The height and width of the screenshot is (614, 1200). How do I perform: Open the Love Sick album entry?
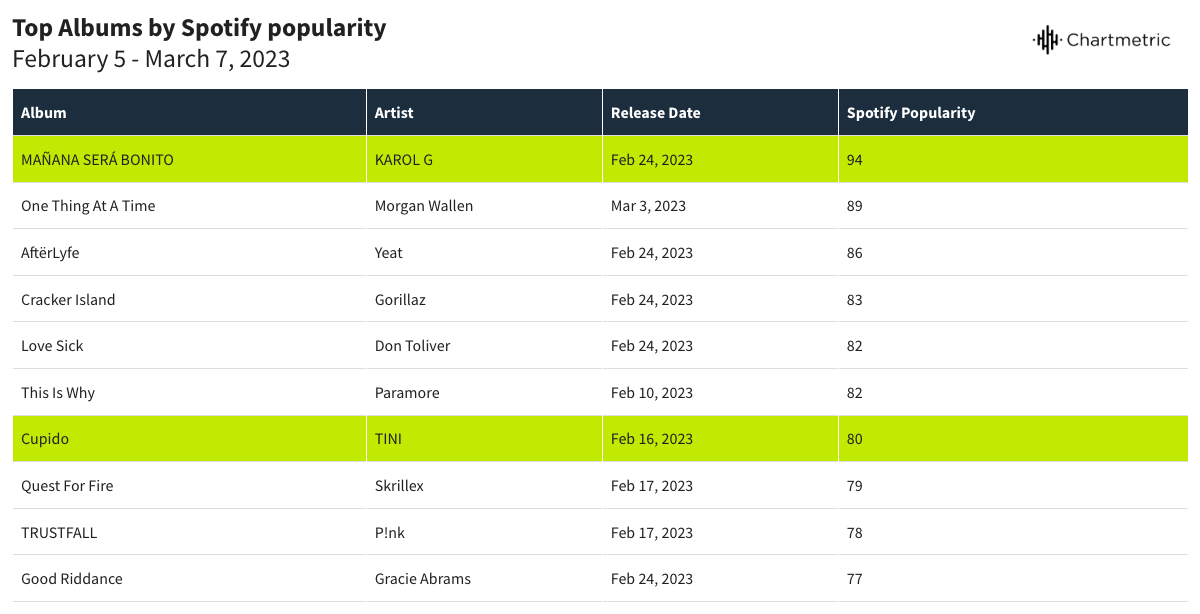pos(52,346)
